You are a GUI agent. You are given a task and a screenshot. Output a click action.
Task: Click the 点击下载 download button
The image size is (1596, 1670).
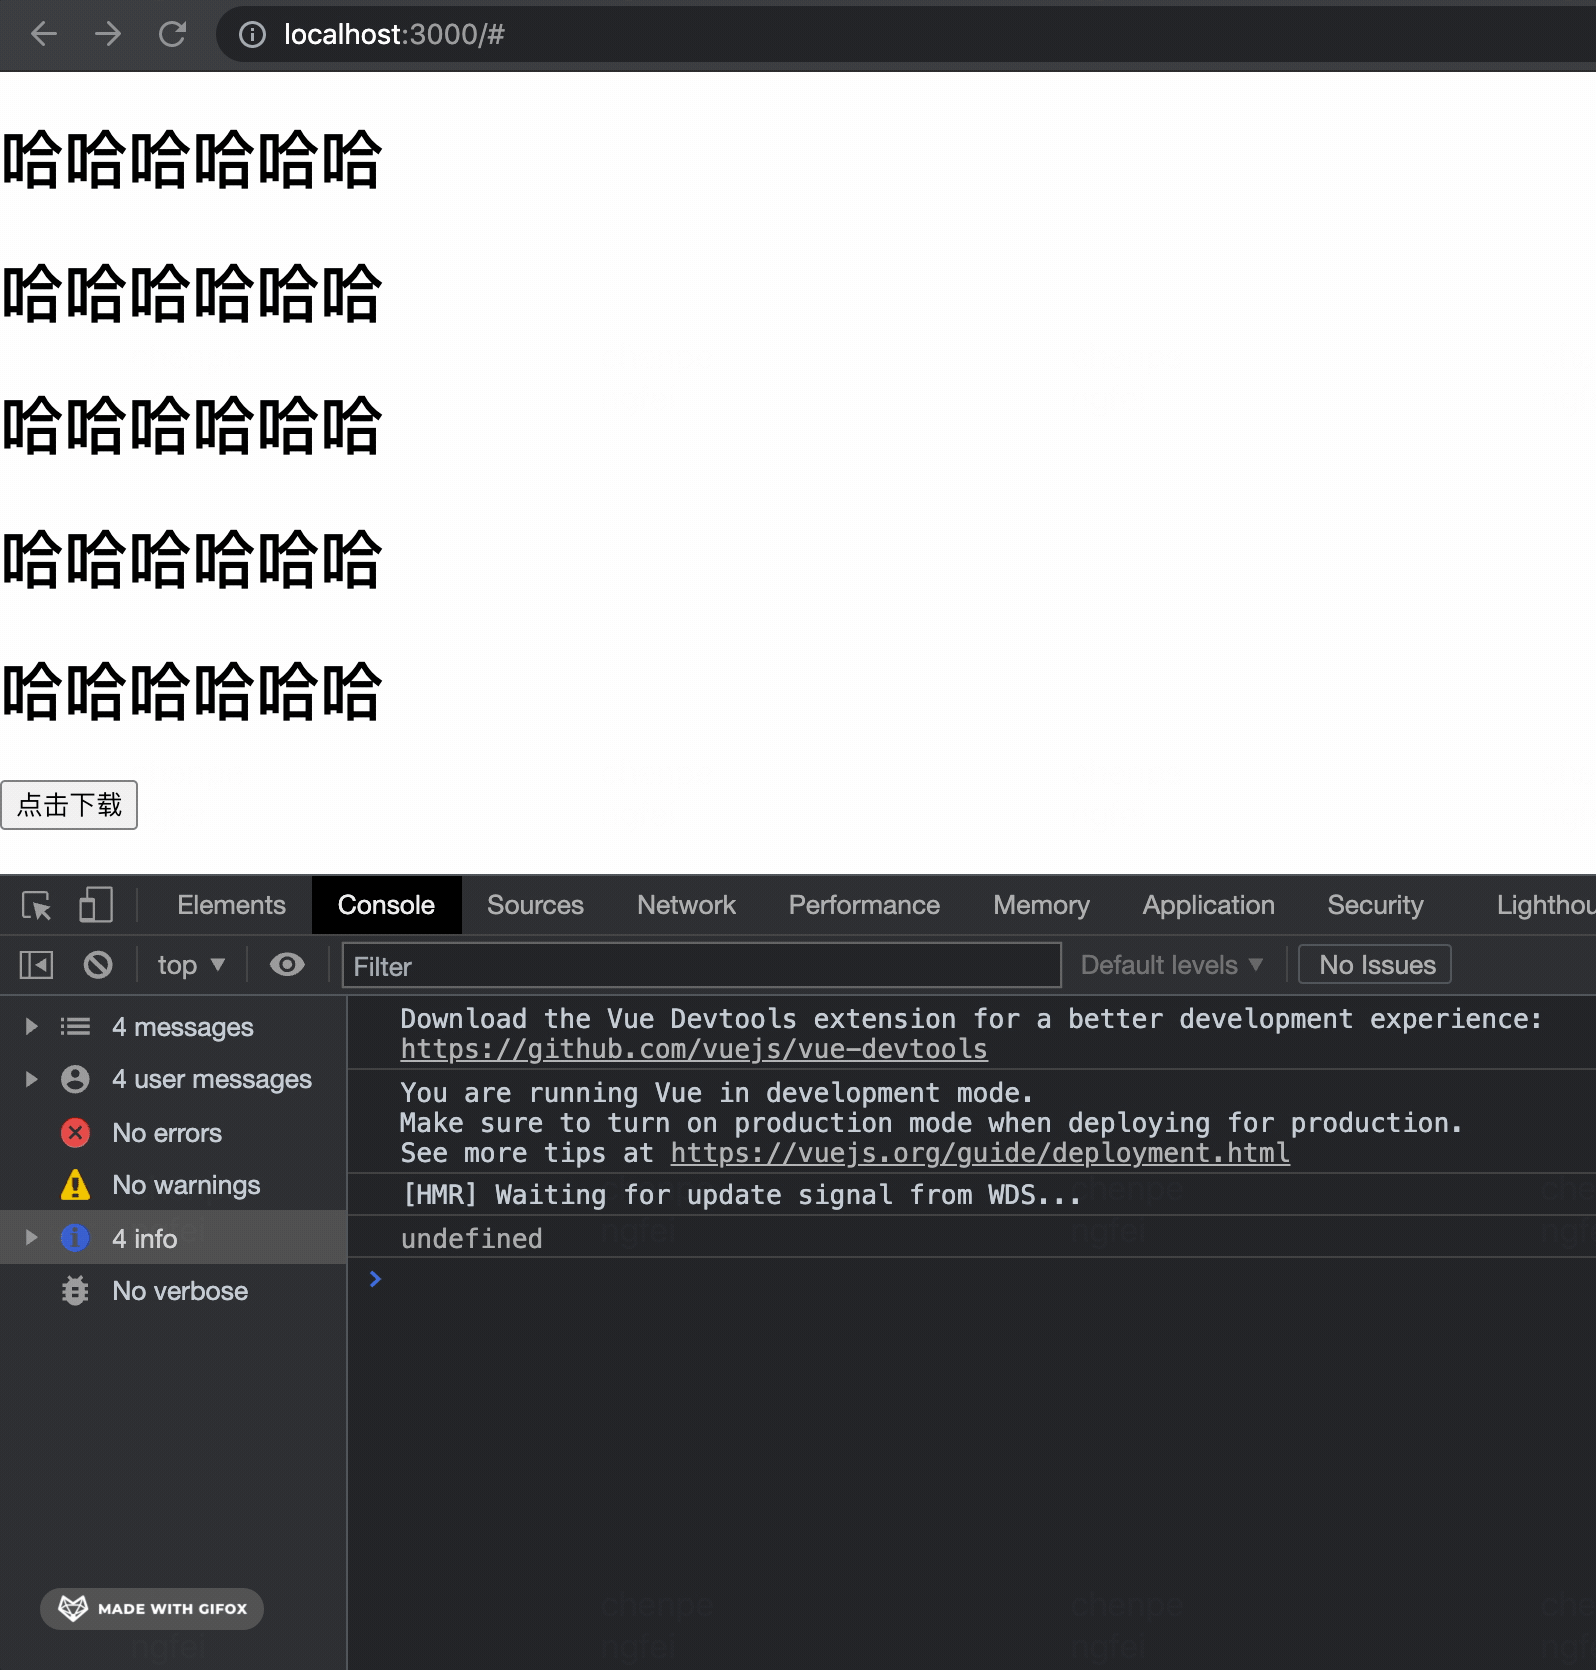pos(69,805)
